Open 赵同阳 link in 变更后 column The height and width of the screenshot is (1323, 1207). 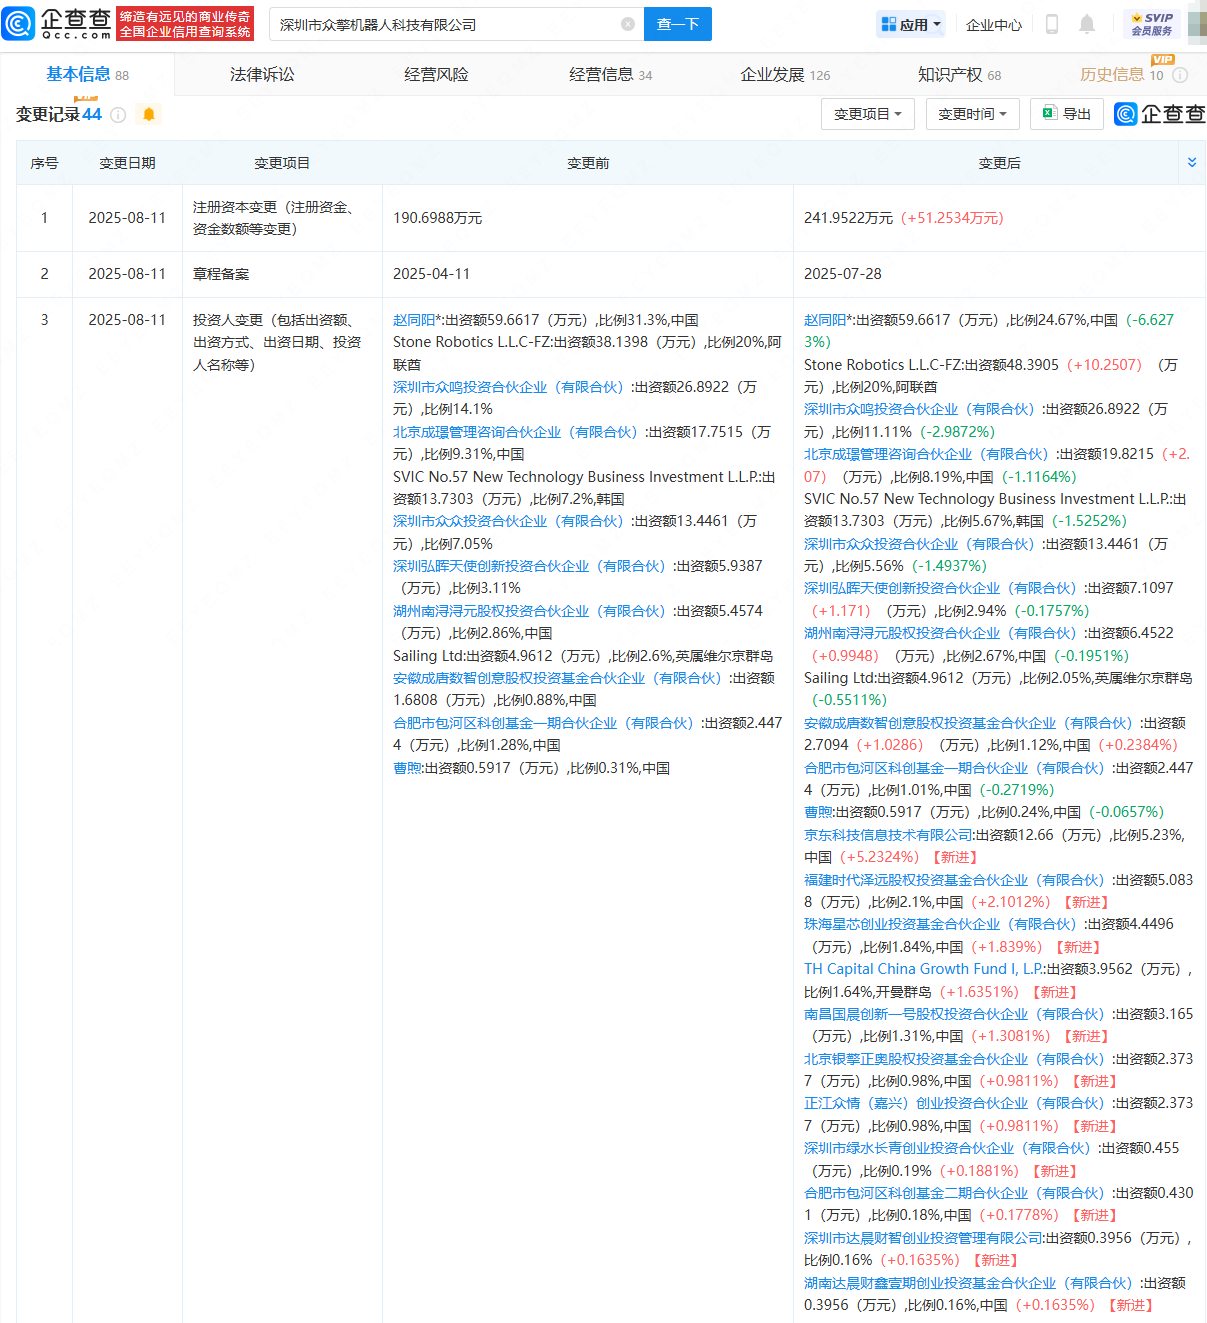(x=825, y=320)
